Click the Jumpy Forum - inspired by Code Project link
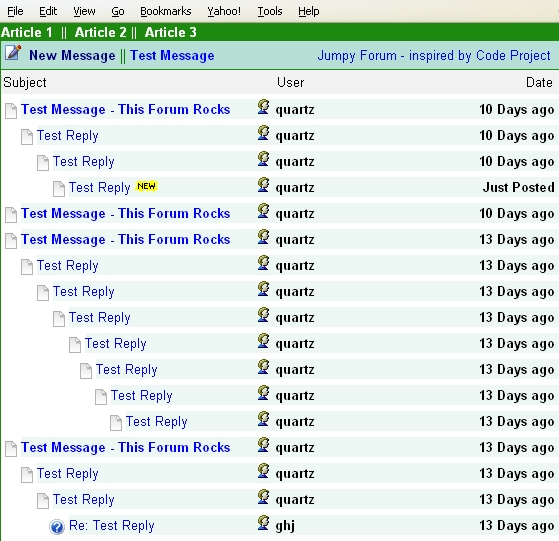559x541 pixels. coord(434,56)
